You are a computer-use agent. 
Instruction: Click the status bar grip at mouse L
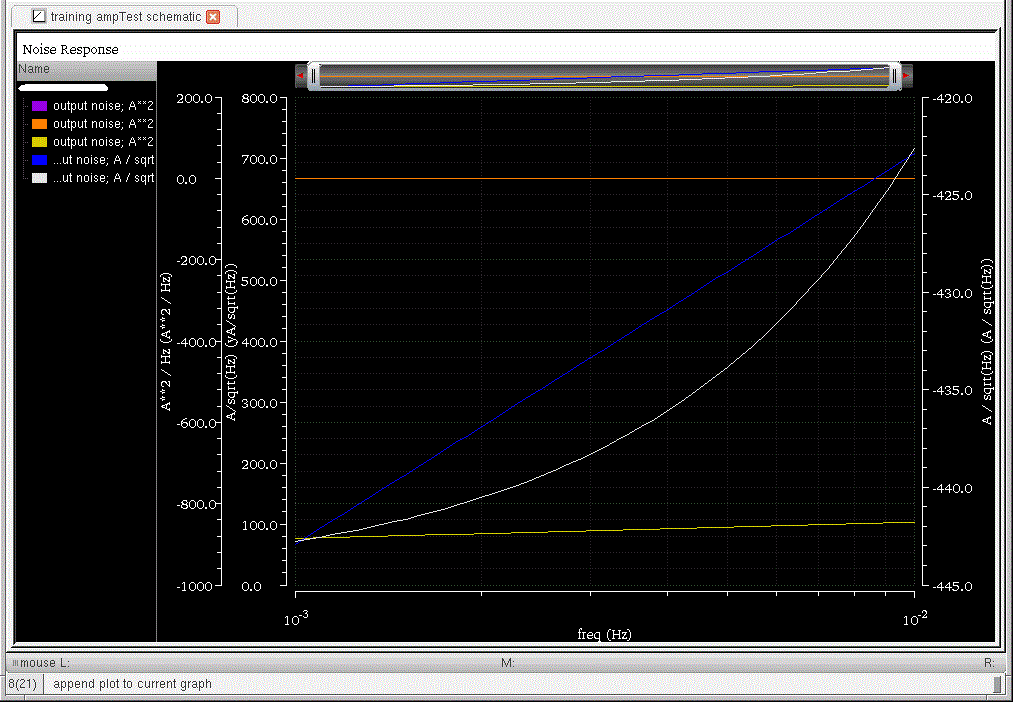point(15,662)
